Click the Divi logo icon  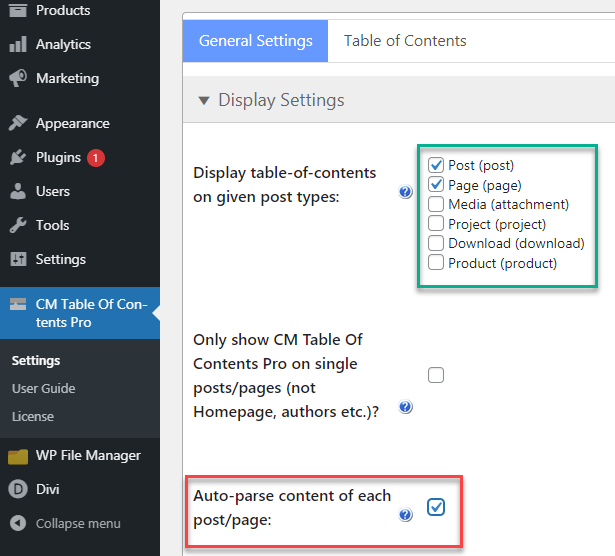pyautogui.click(x=18, y=489)
